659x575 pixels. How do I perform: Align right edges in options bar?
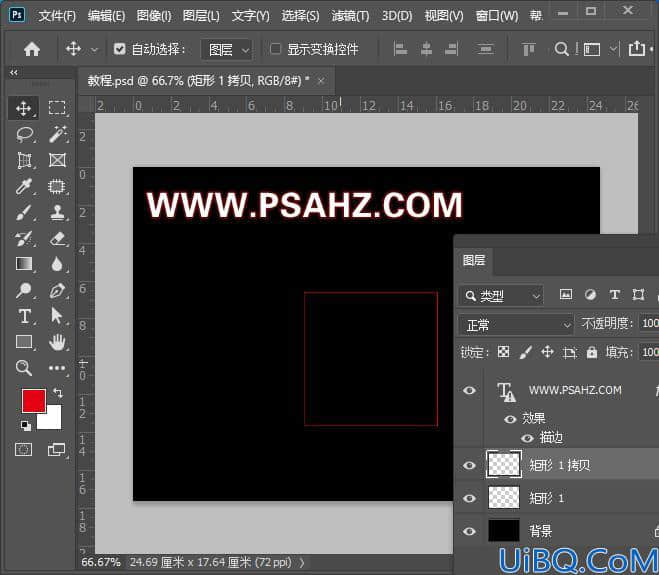451,49
